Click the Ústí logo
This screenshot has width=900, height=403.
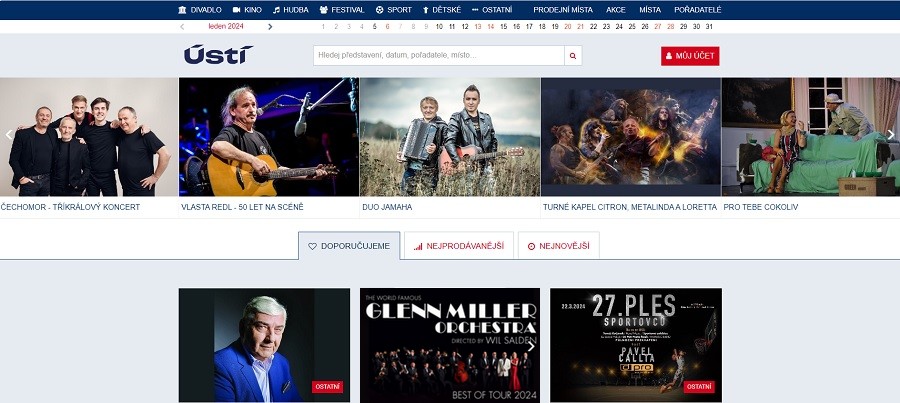point(218,55)
